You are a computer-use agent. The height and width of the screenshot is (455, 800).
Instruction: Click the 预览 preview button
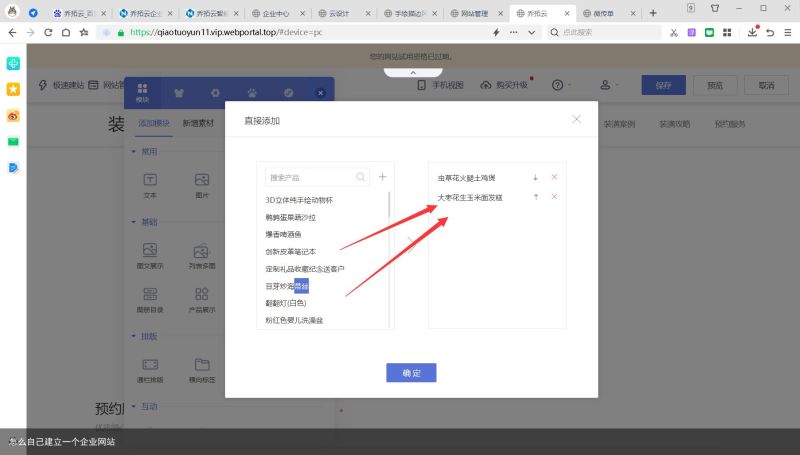715,85
